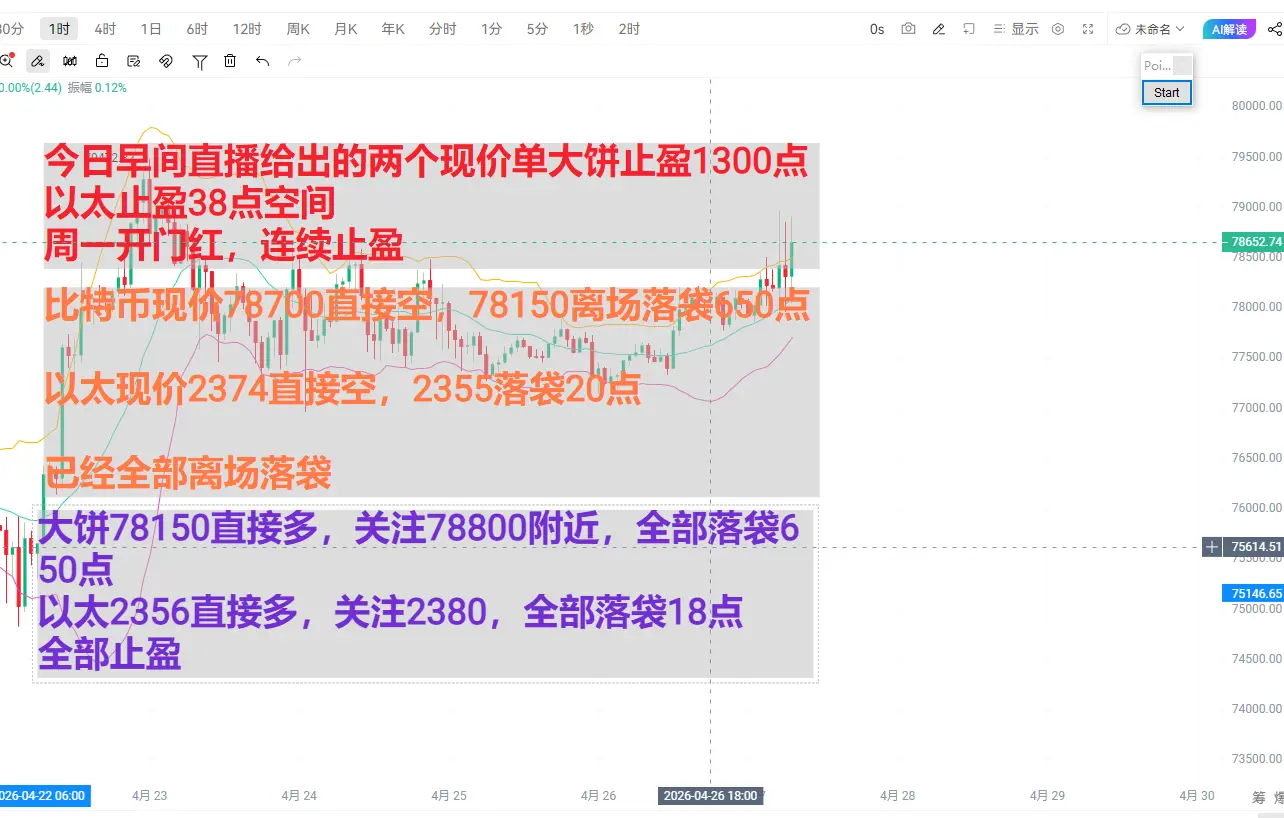The image size is (1284, 818).
Task: Select the red text annotation 周一开门红，连续止盈
Action: click(x=224, y=246)
